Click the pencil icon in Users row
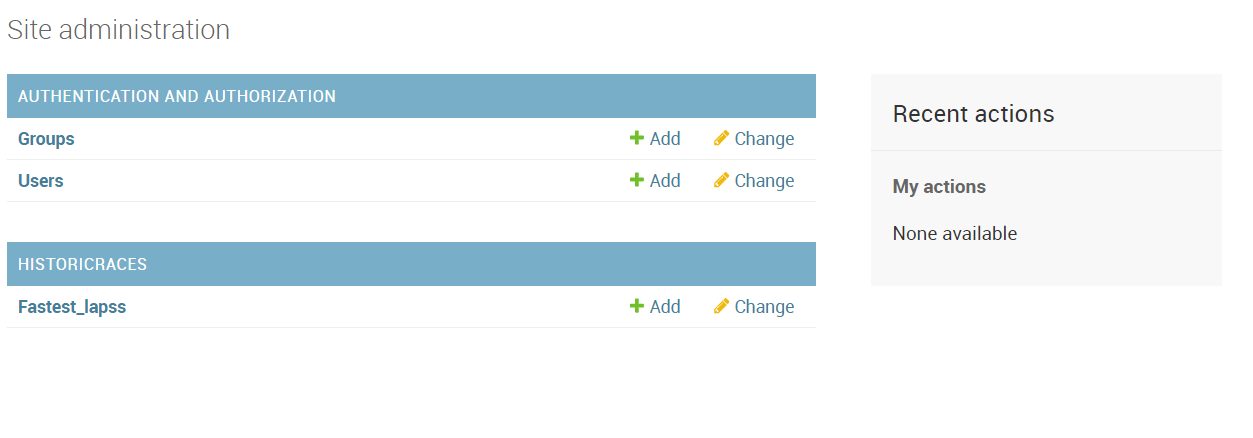The height and width of the screenshot is (438, 1253). click(x=721, y=181)
